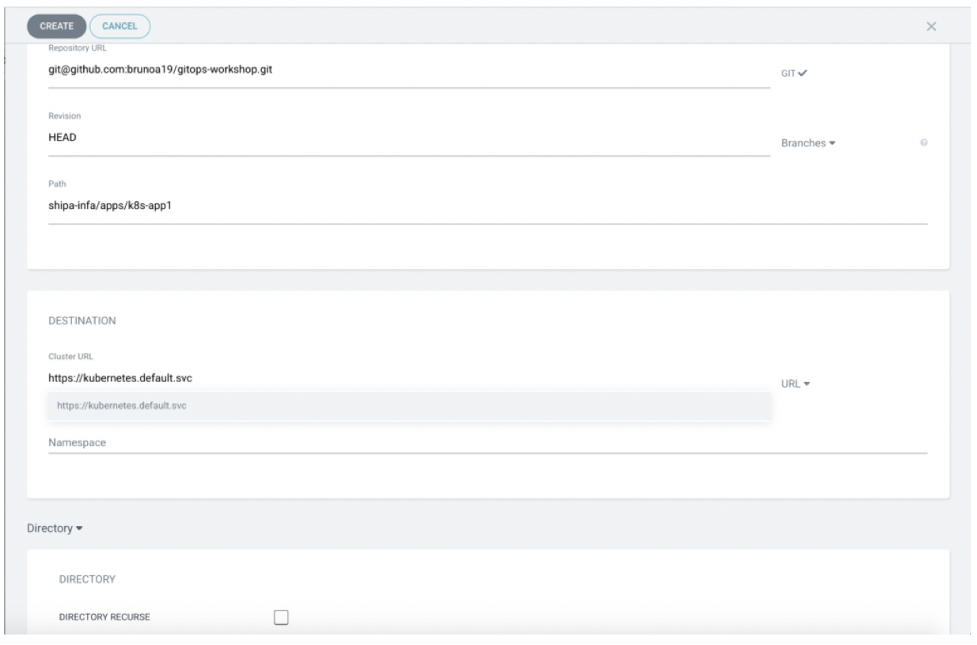
Task: Click the caret arrow next to Branches
Action: 832,143
